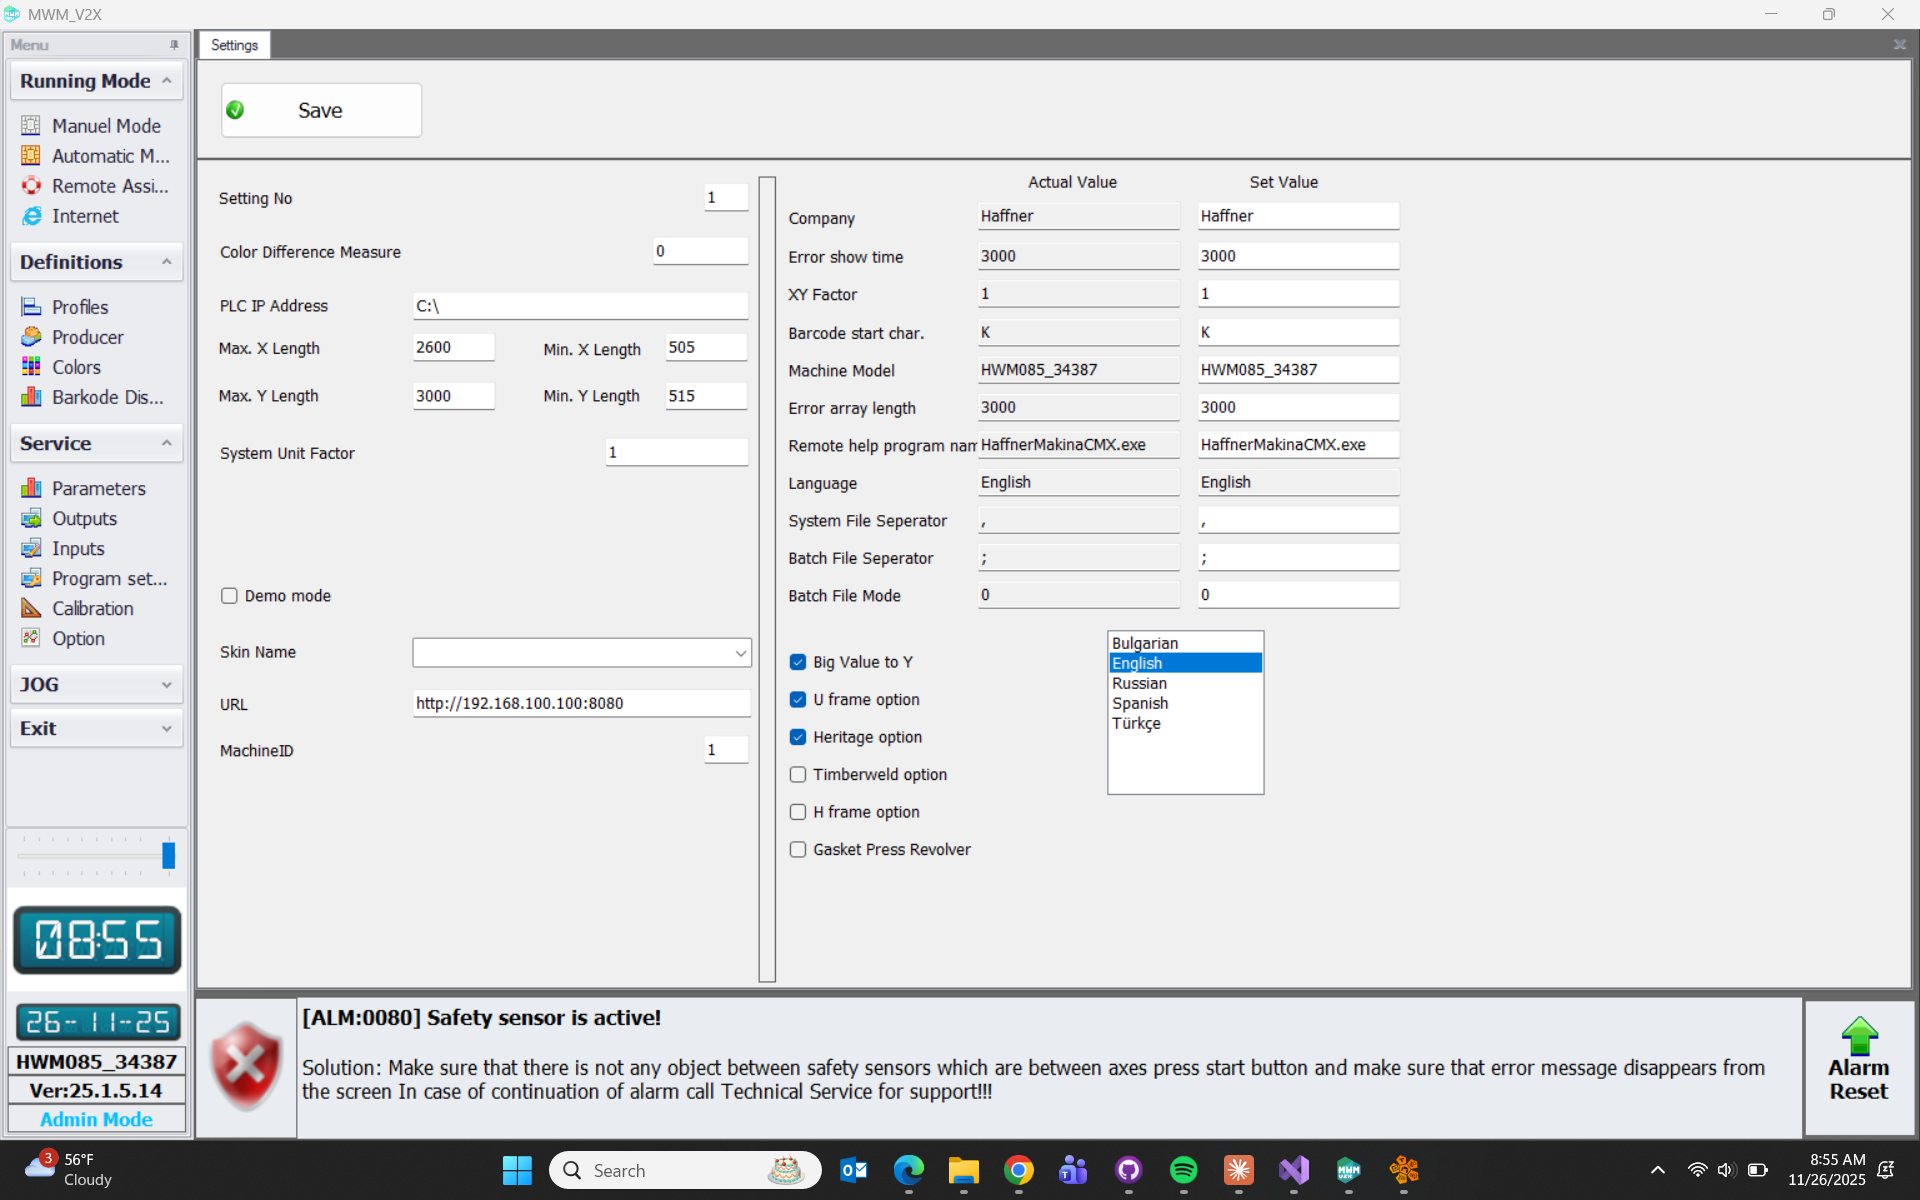Click the Save button
Viewport: 1920px width, 1200px height.
(x=321, y=110)
